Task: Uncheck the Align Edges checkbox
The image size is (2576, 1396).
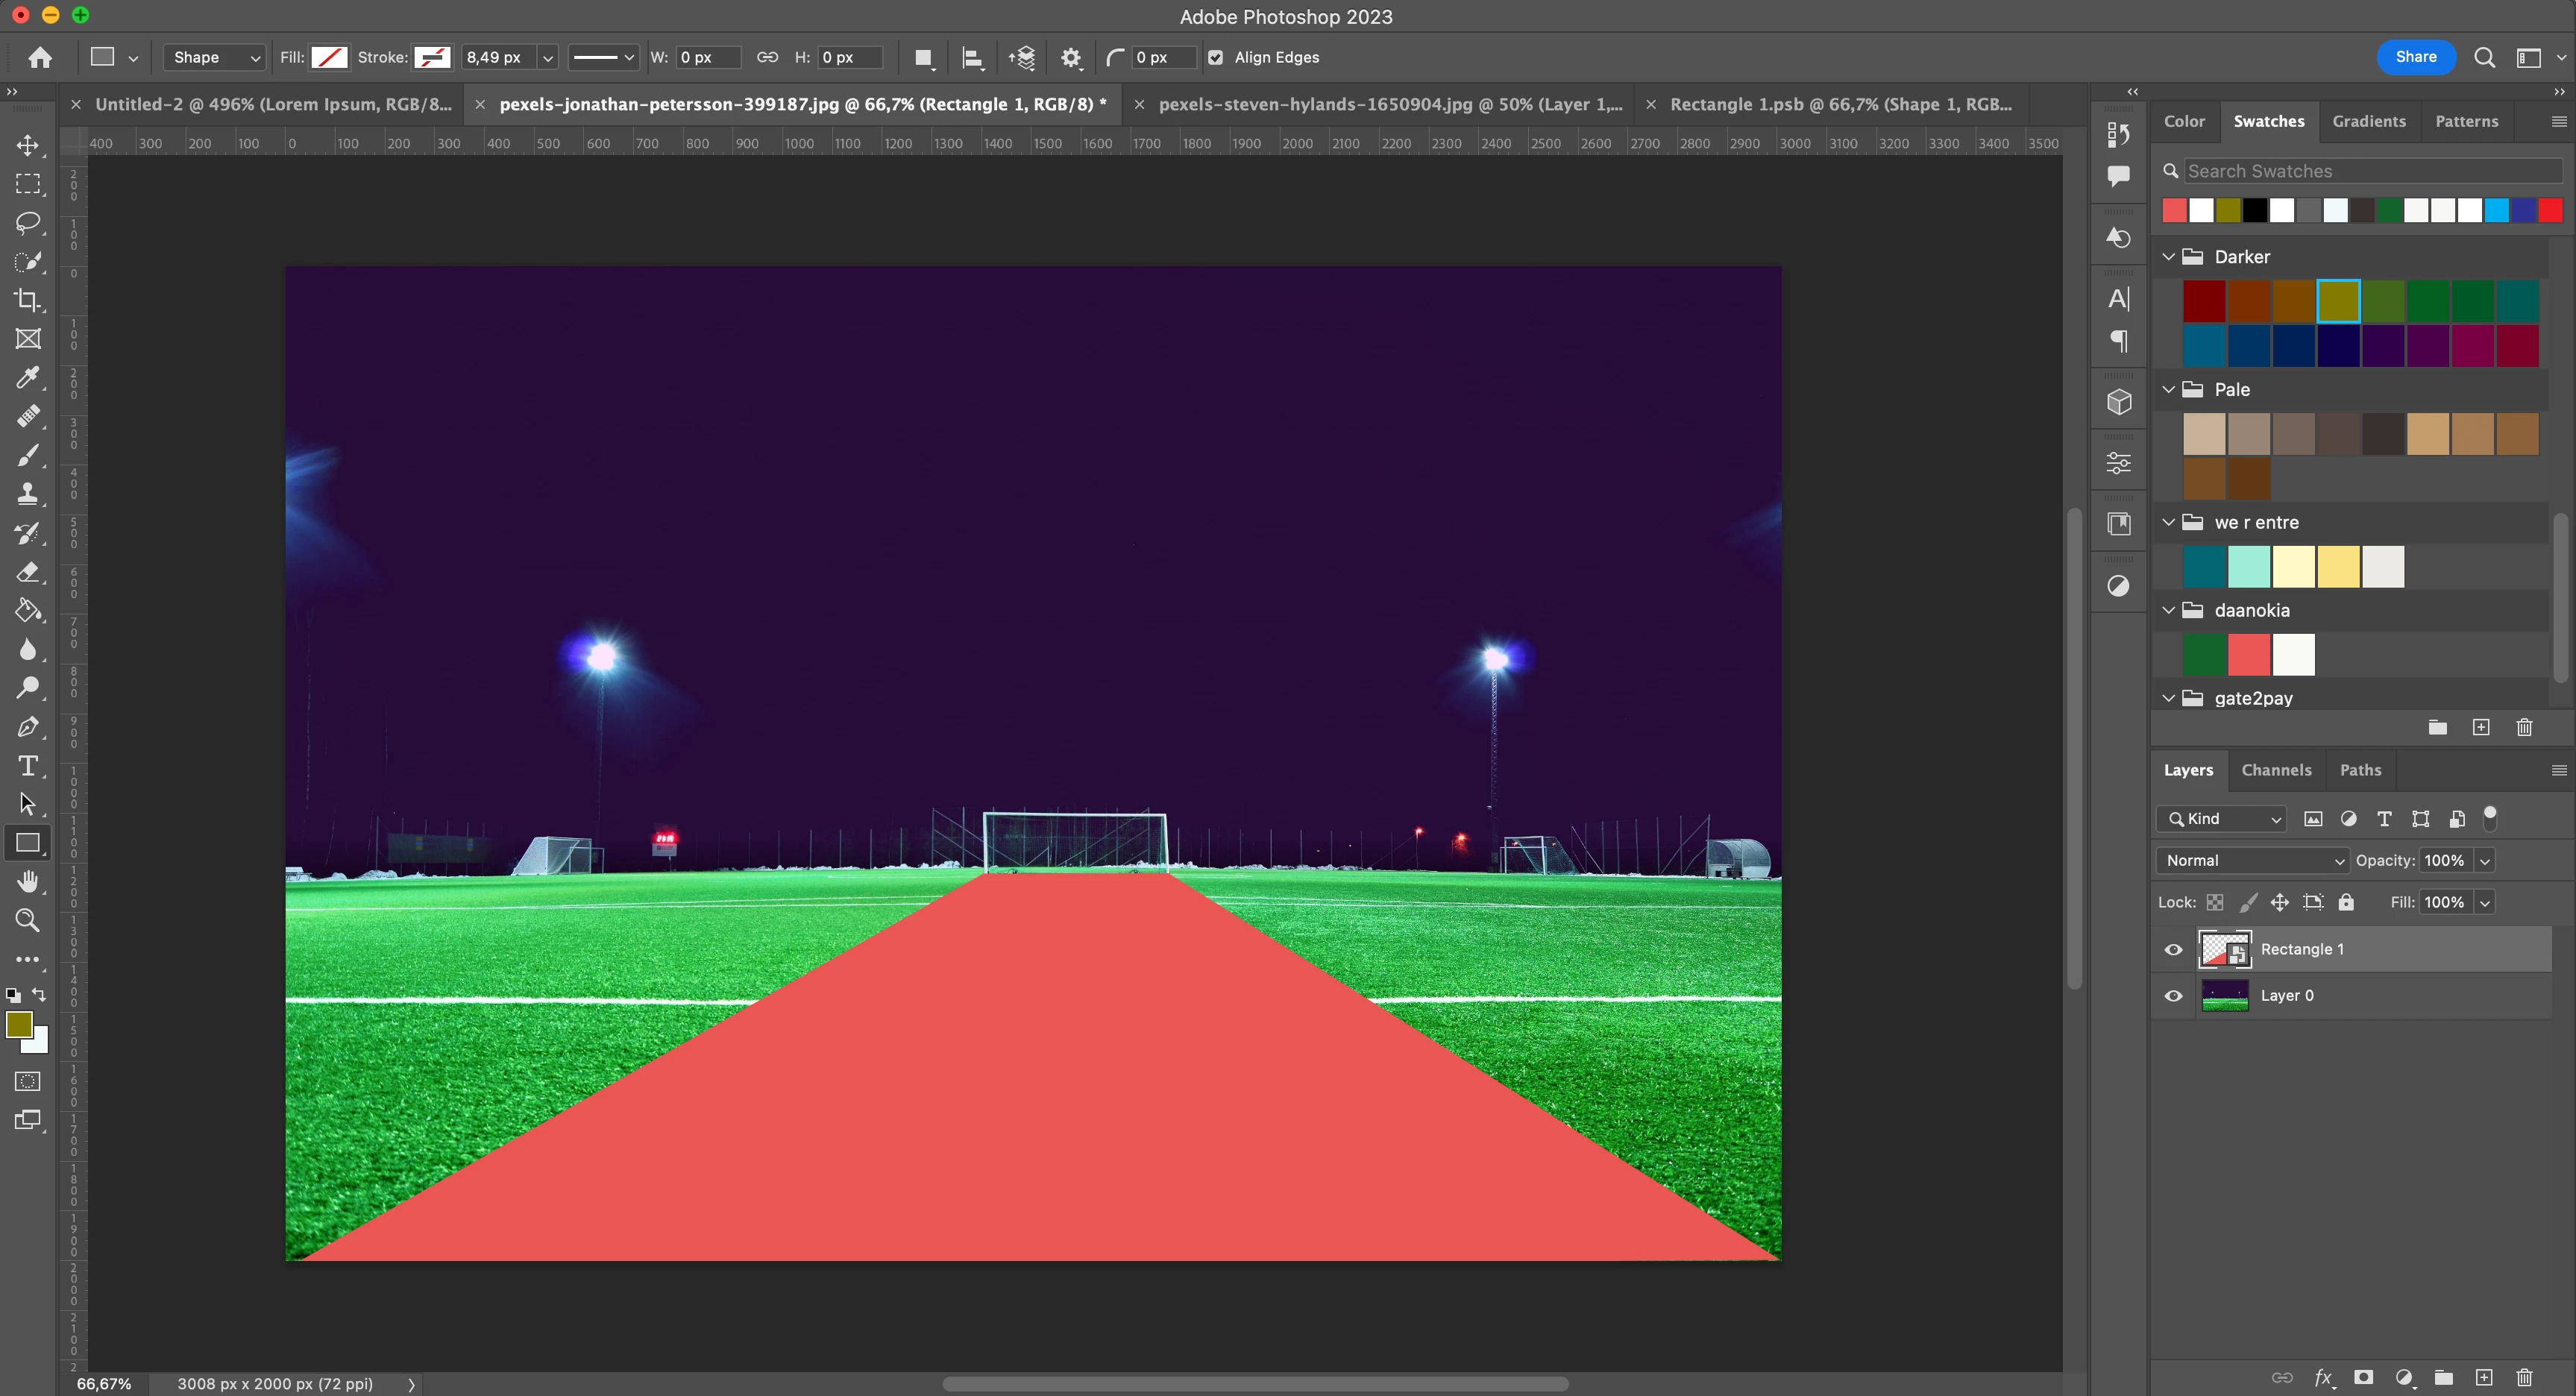Action: pos(1215,58)
